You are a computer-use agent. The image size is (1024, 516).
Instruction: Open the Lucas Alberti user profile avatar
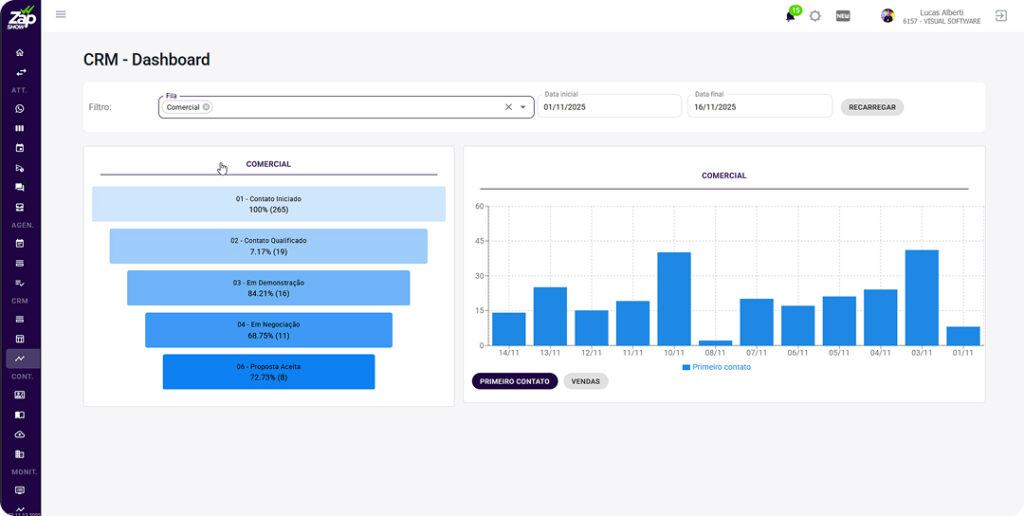tap(887, 16)
